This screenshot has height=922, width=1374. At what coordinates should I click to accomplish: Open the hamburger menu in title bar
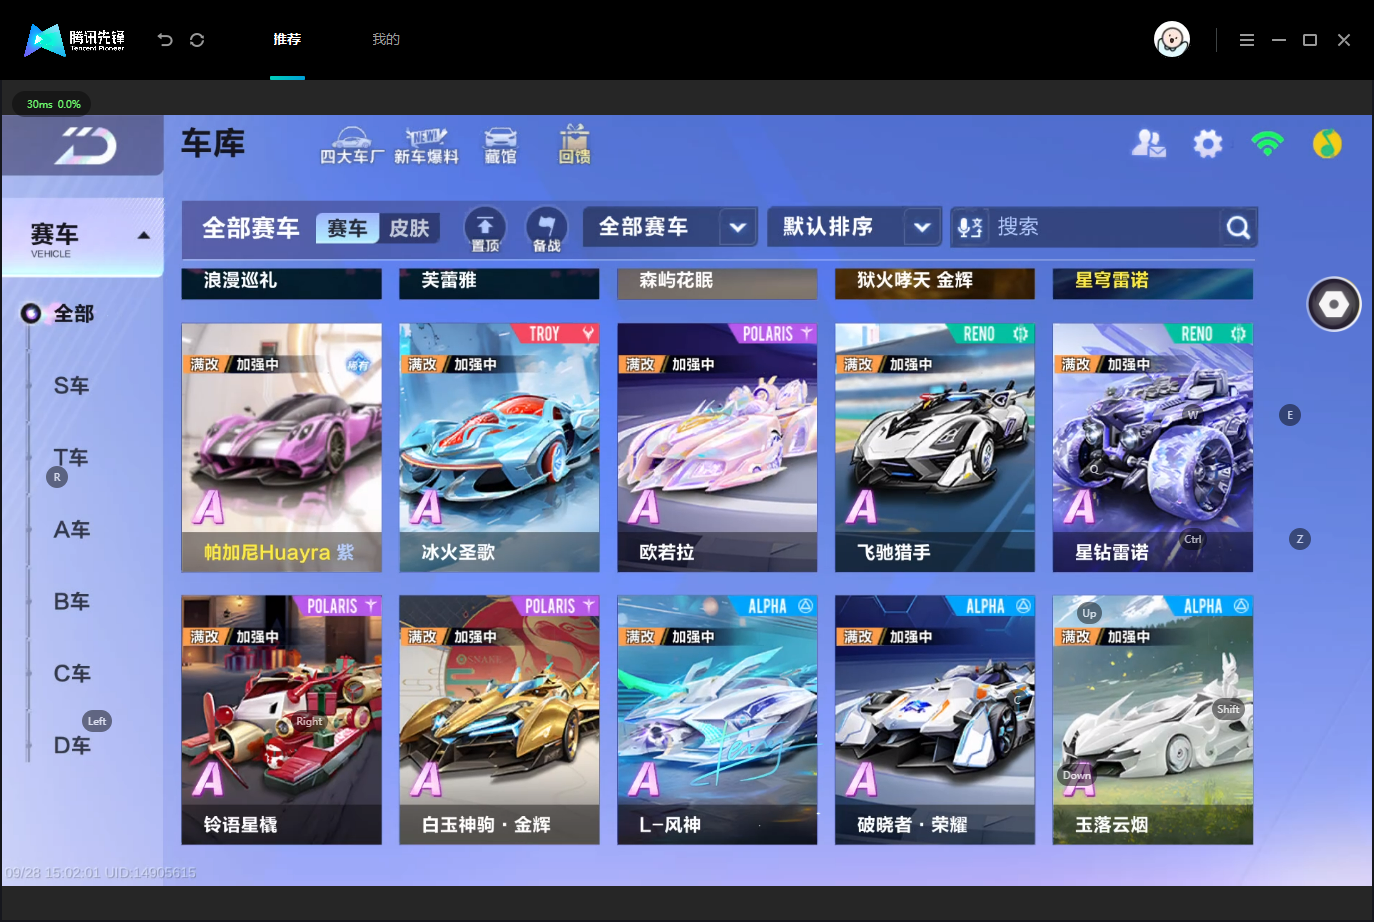1246,40
